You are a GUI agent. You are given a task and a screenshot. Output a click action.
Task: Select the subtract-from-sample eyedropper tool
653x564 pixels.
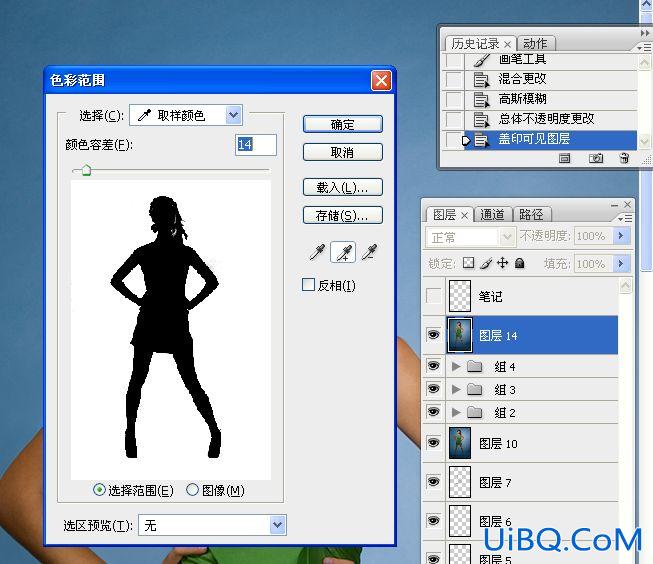[x=369, y=252]
